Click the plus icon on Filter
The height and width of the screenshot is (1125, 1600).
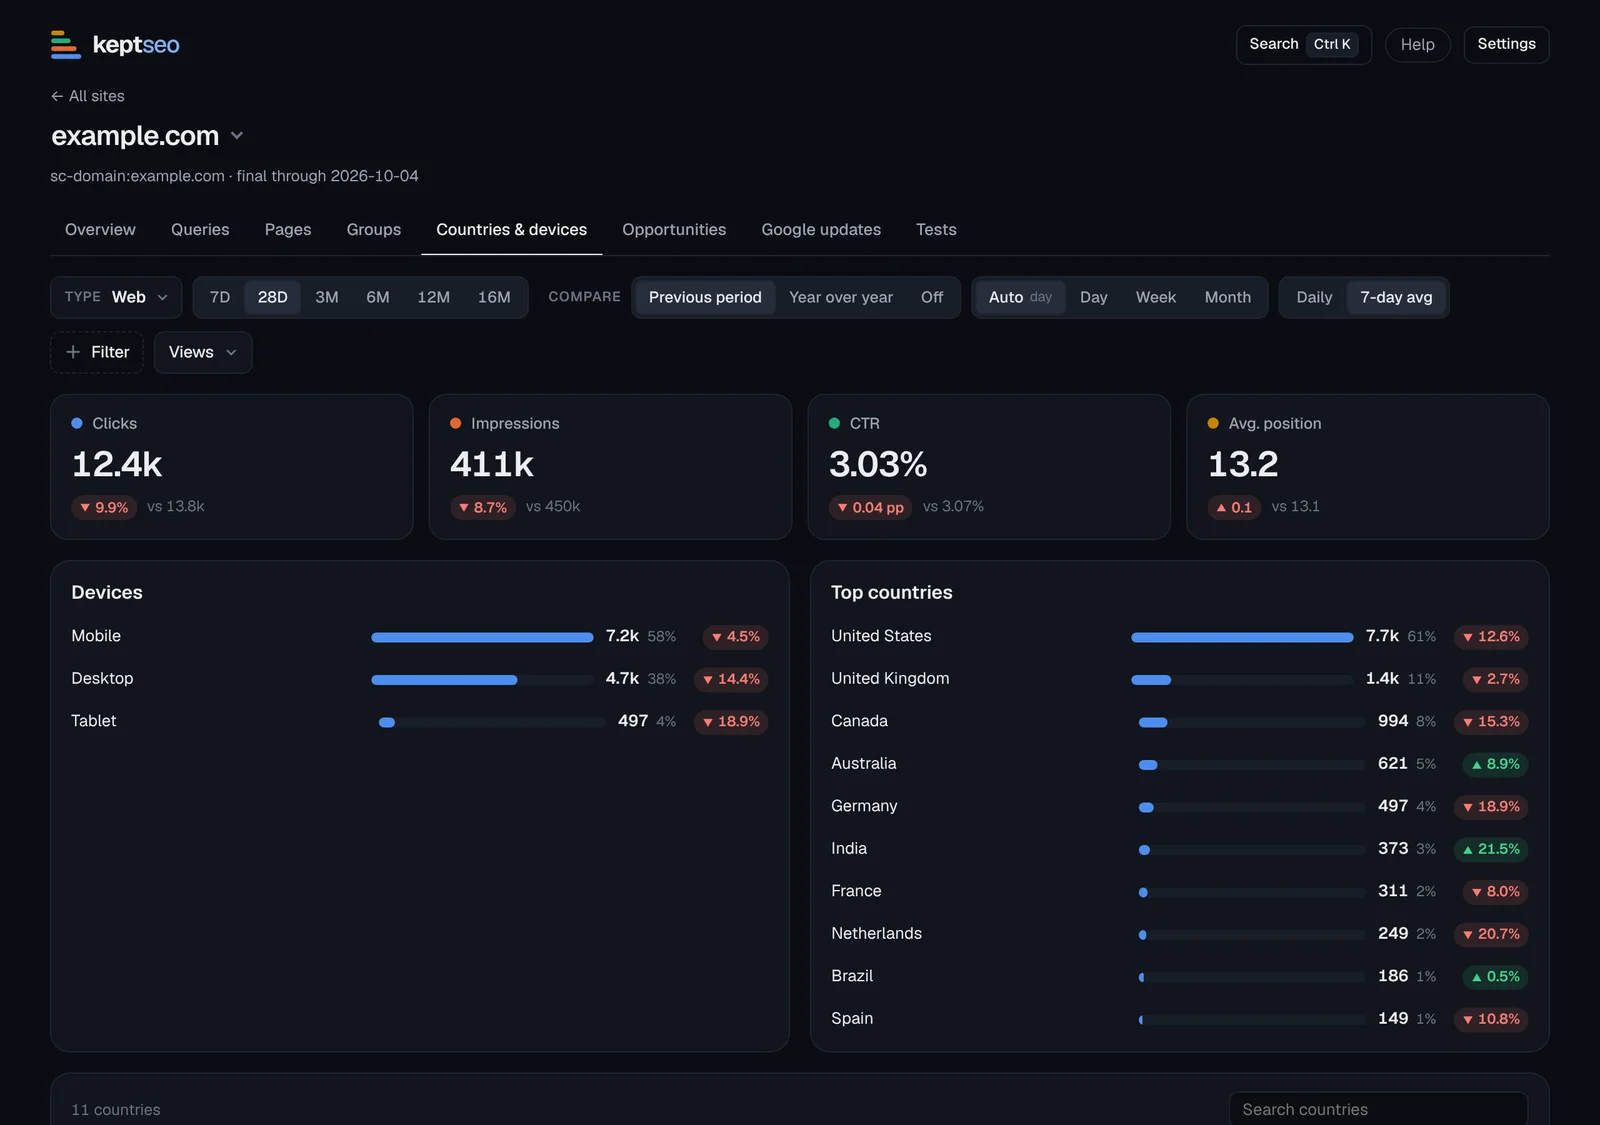73,352
